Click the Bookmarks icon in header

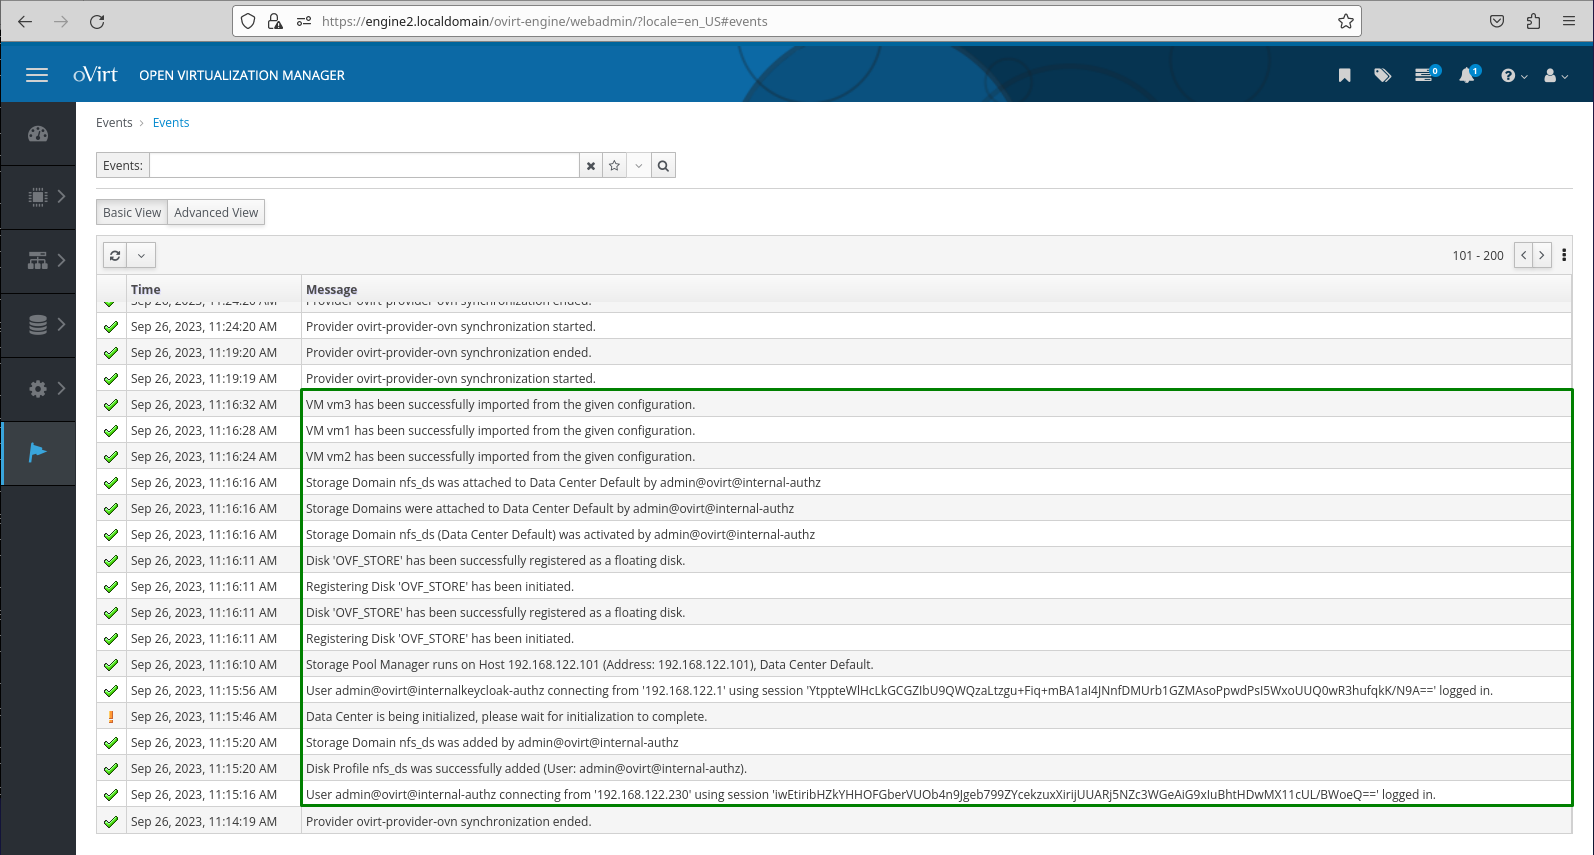point(1344,75)
